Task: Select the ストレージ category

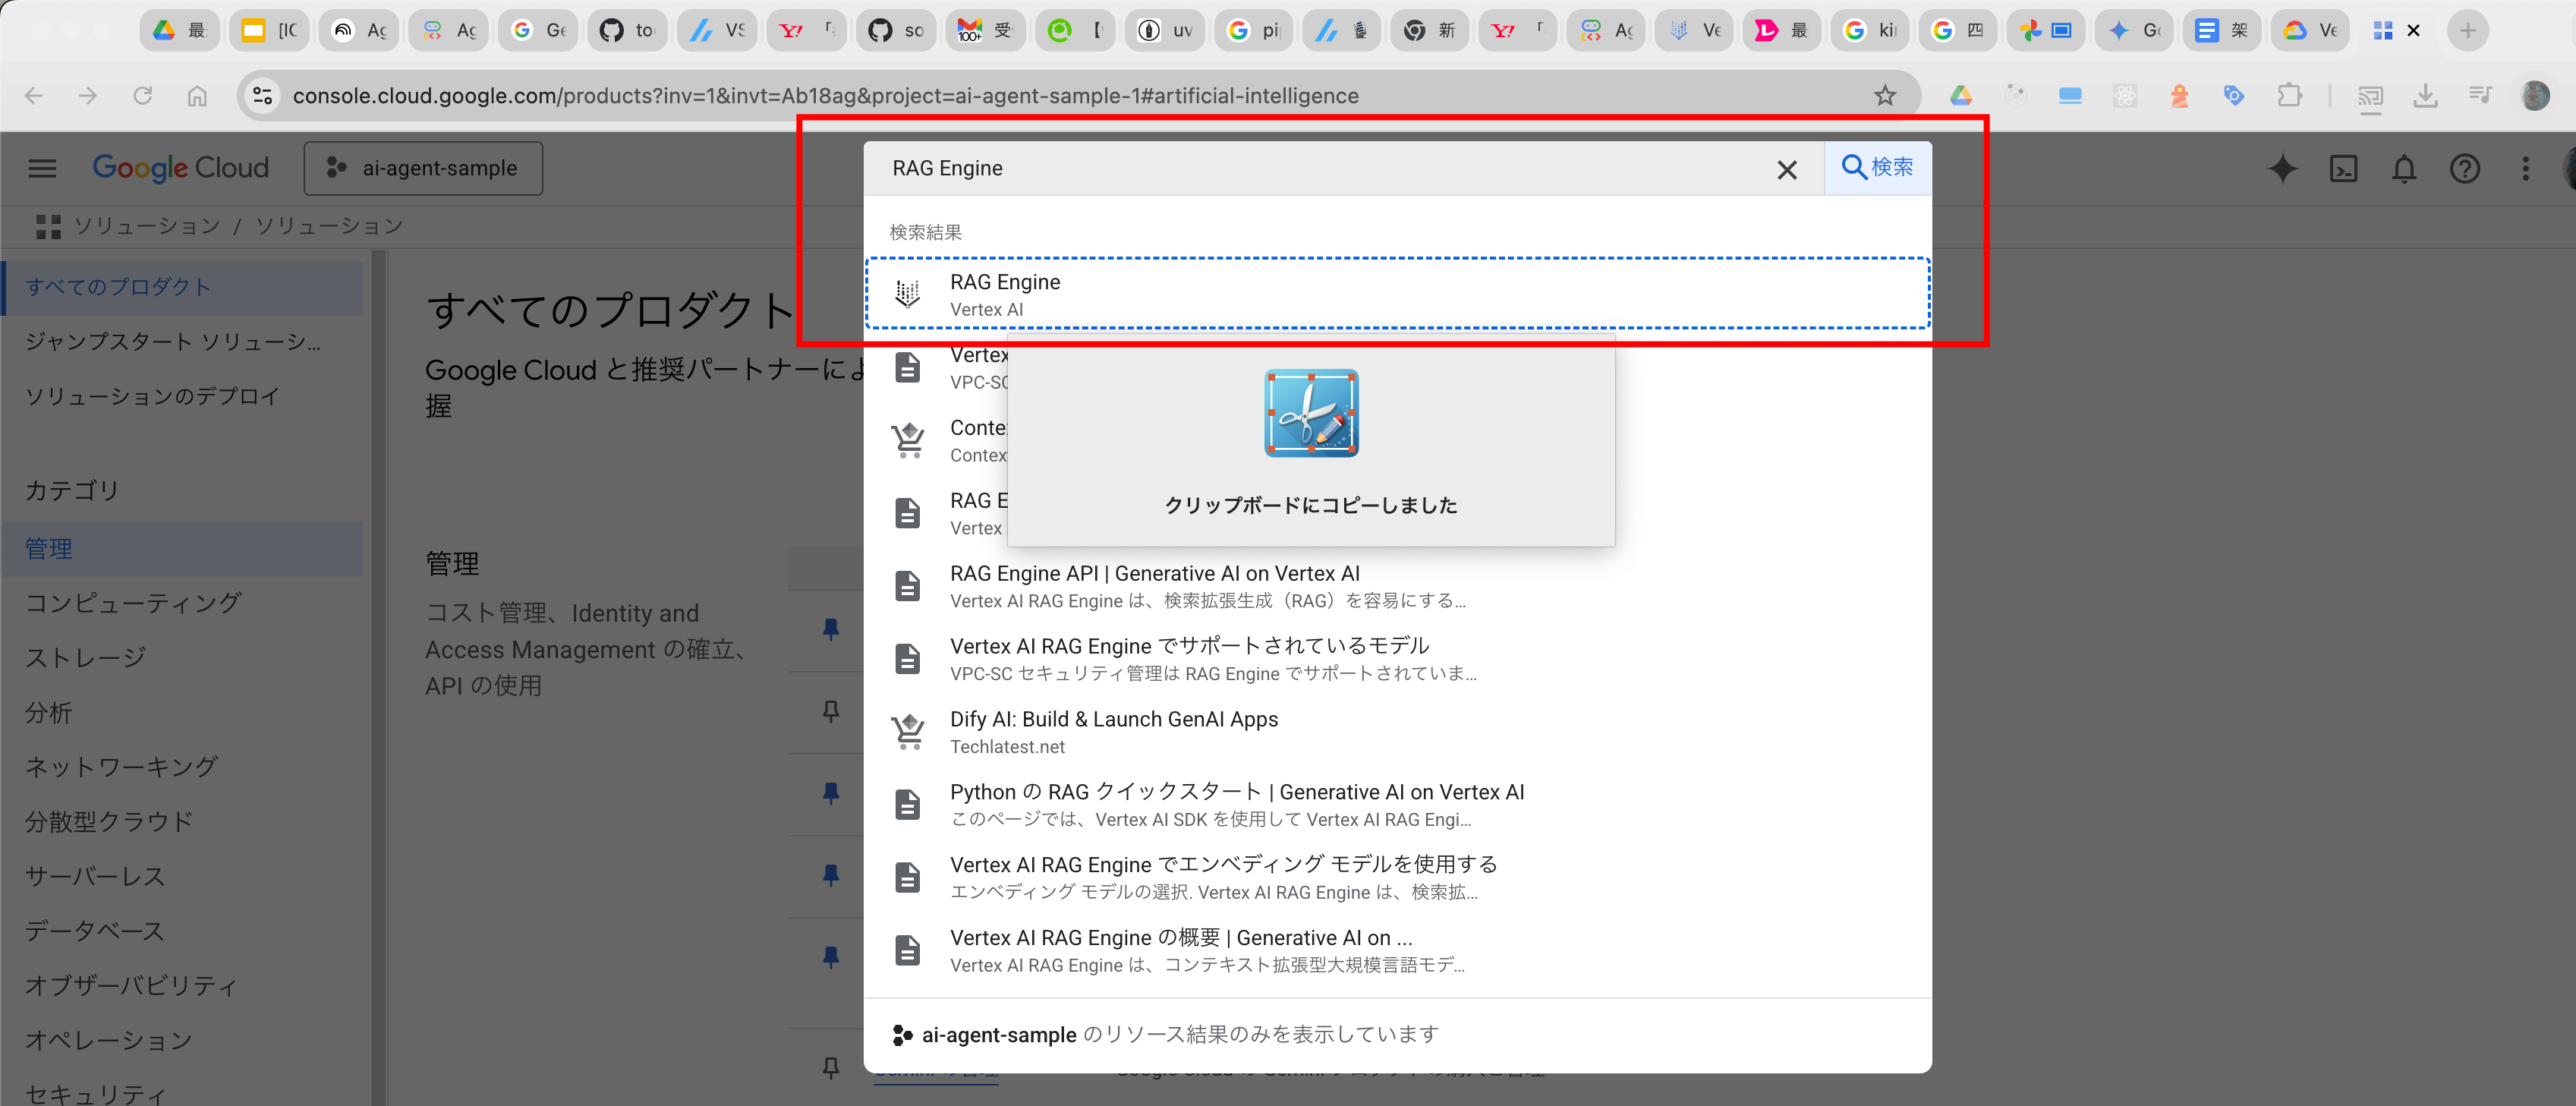Action: pos(183,658)
